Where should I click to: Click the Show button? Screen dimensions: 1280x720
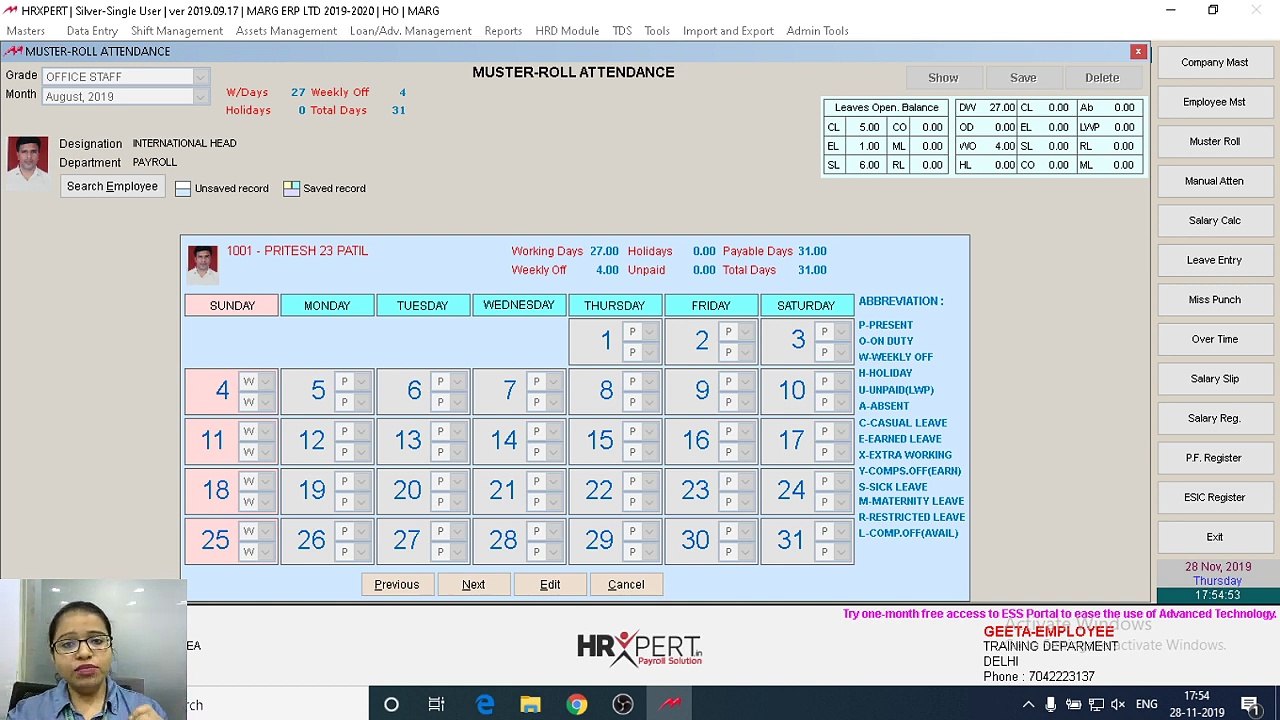point(943,78)
